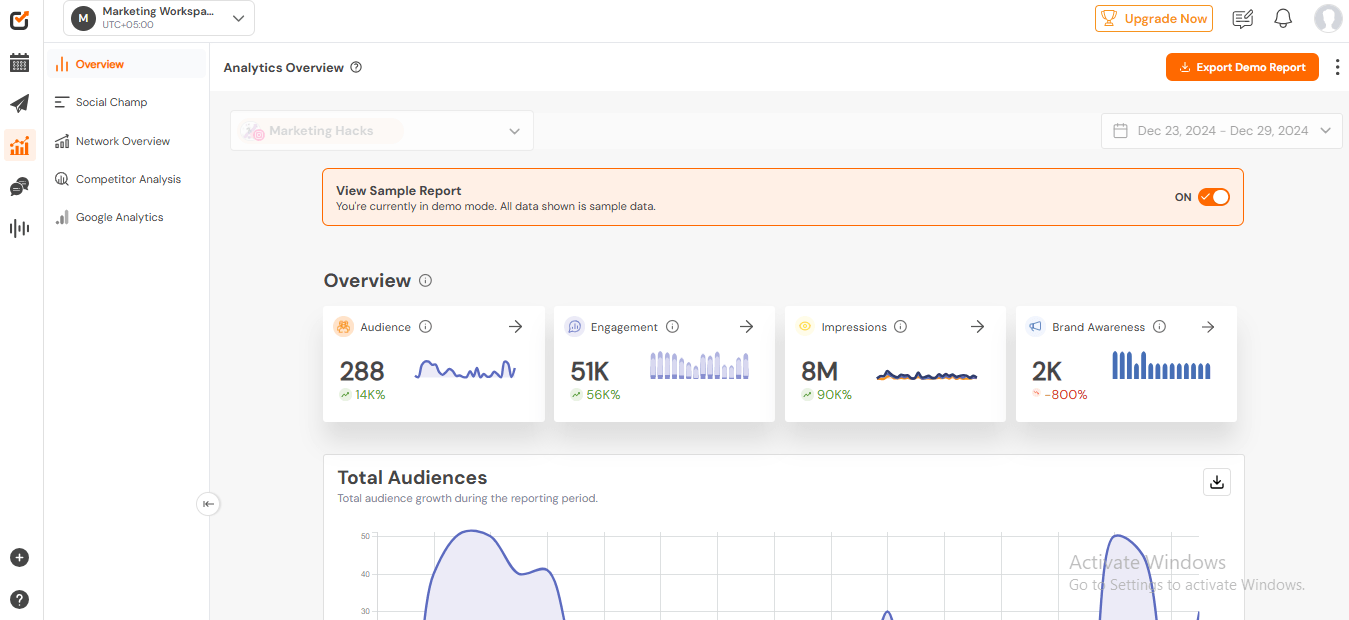Click the Engagement value 51K
Screen dimensions: 1349x620
(x=590, y=372)
